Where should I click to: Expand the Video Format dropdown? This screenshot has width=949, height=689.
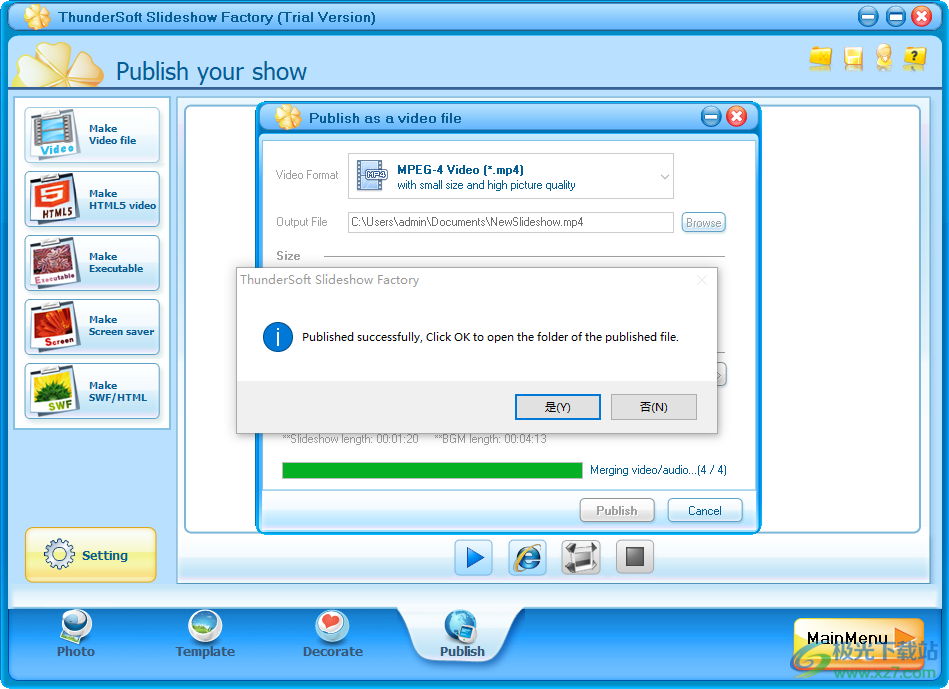[x=665, y=176]
